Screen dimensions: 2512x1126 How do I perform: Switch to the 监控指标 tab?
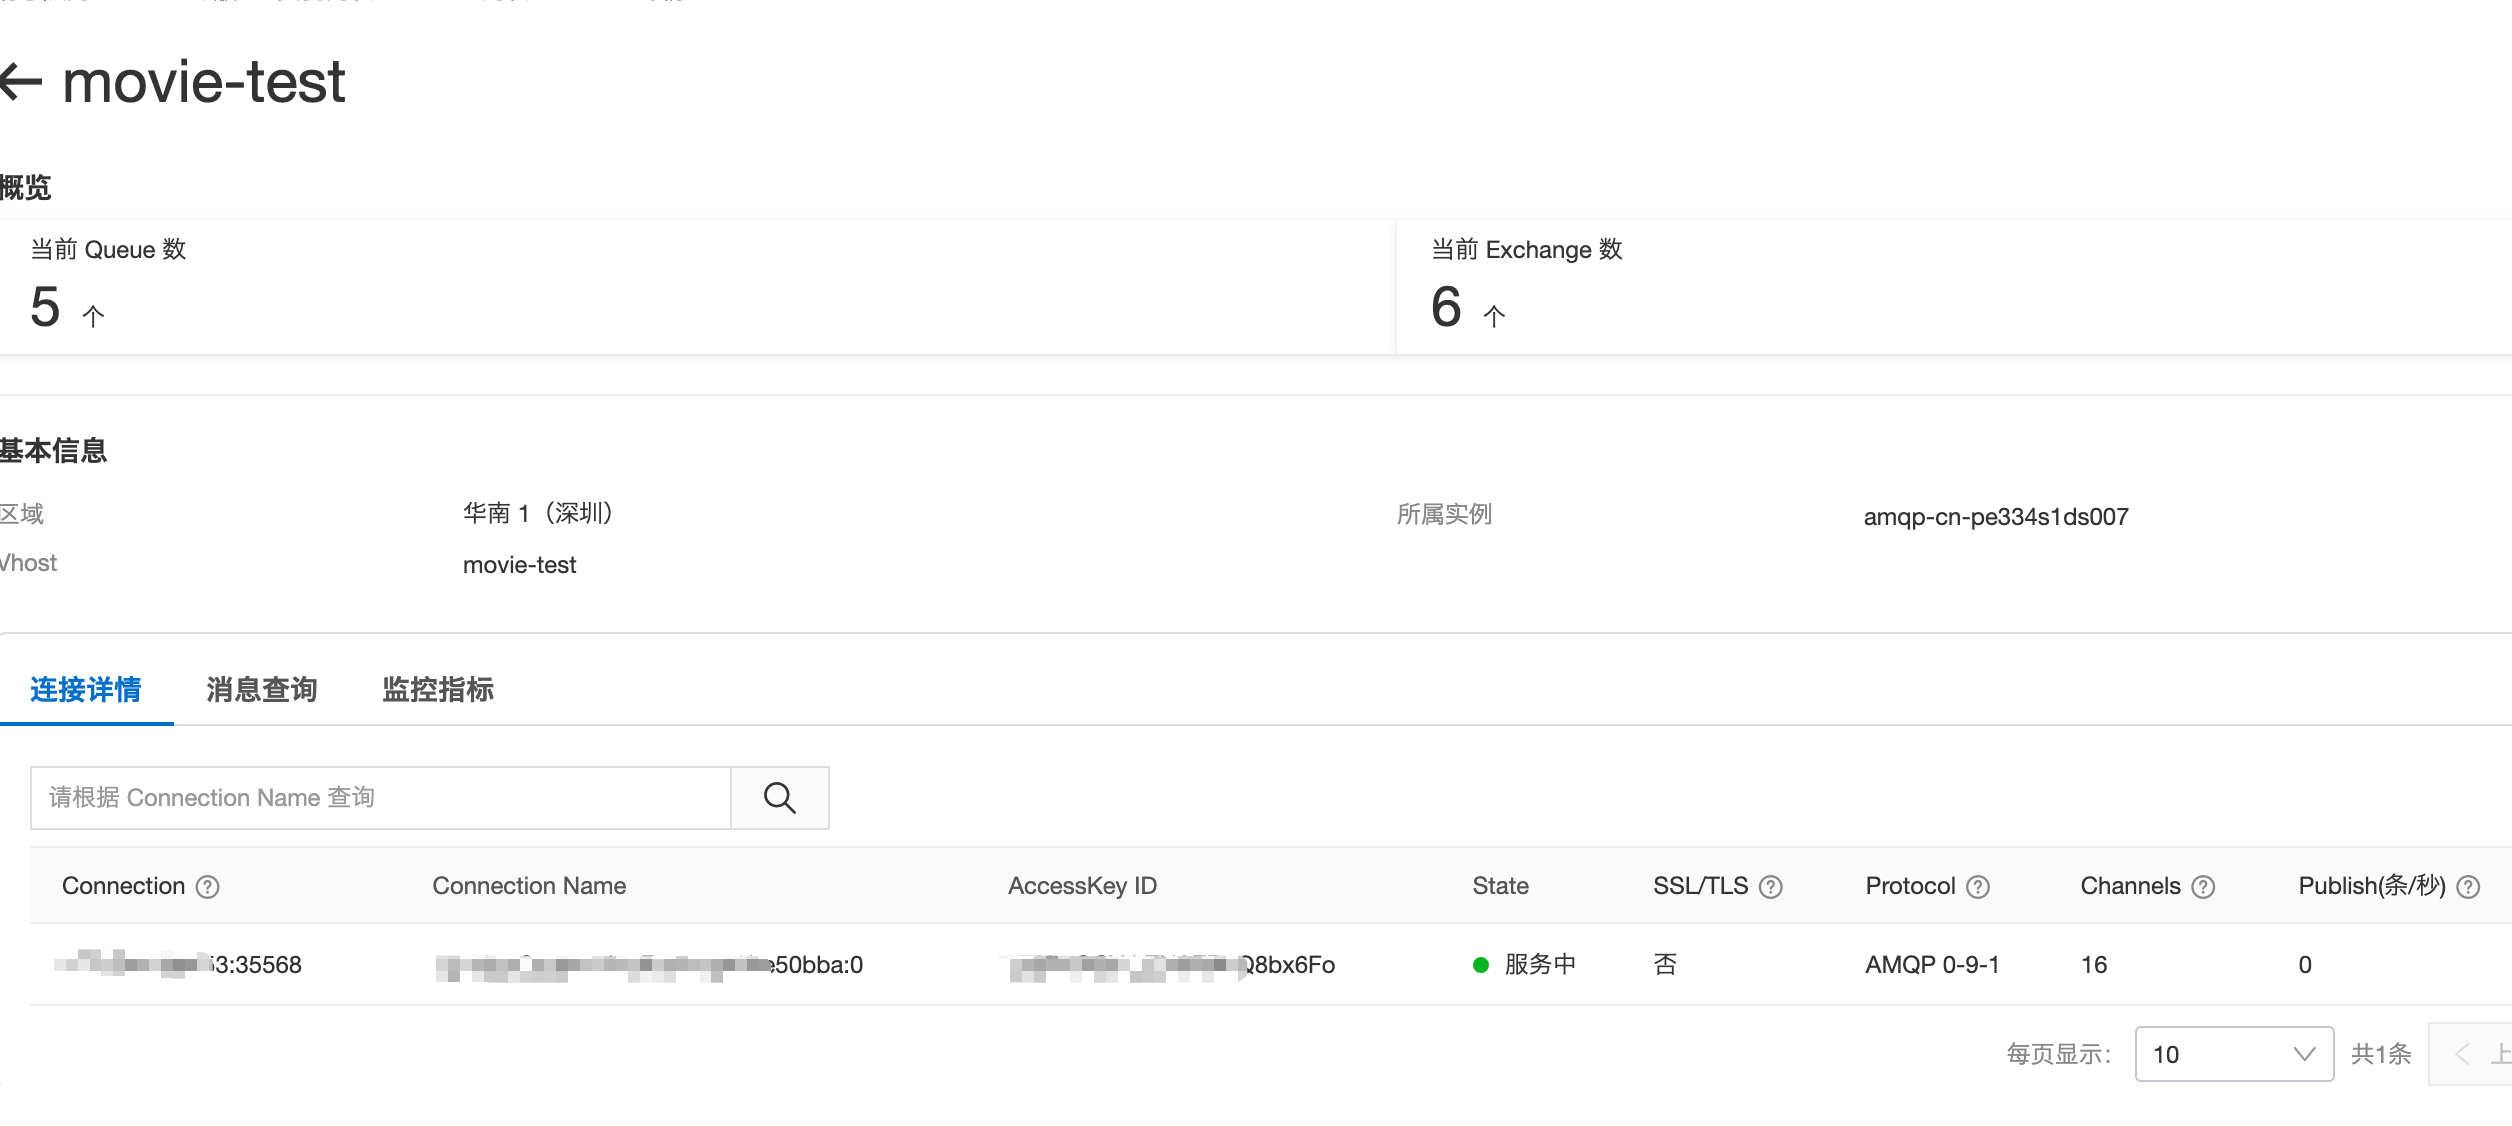click(x=438, y=690)
